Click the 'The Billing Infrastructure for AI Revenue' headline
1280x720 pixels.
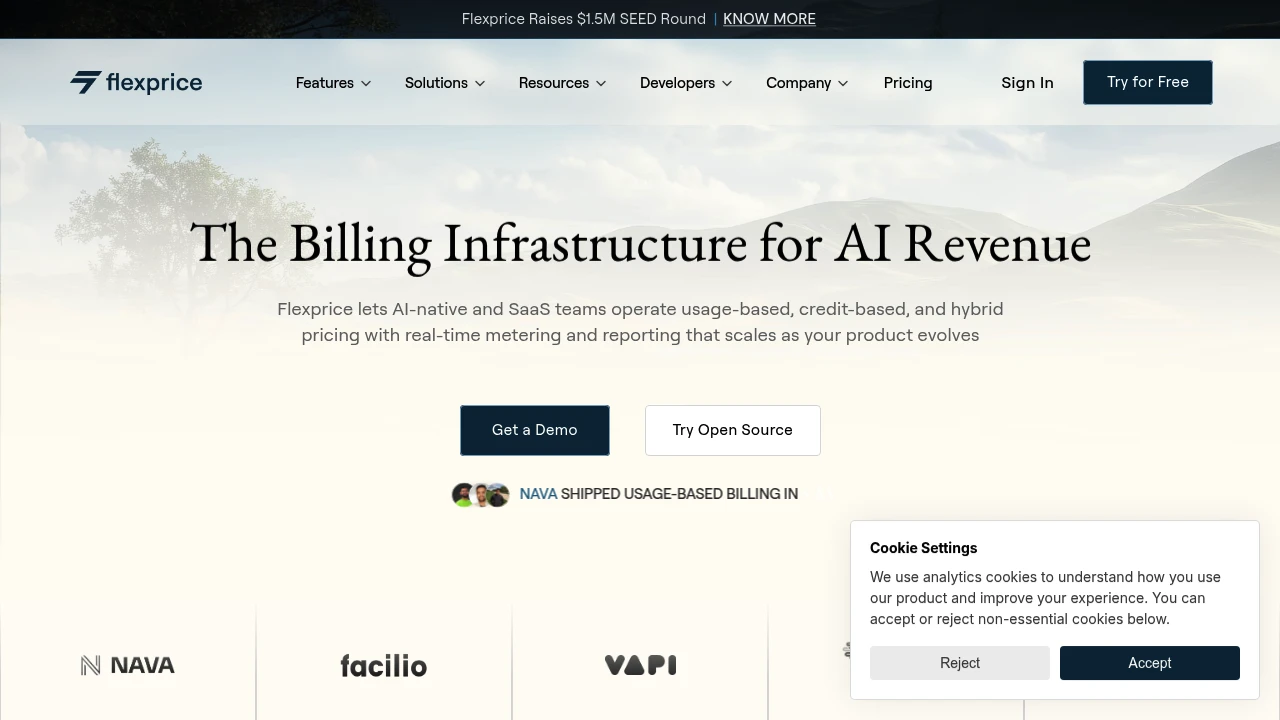pyautogui.click(x=640, y=244)
